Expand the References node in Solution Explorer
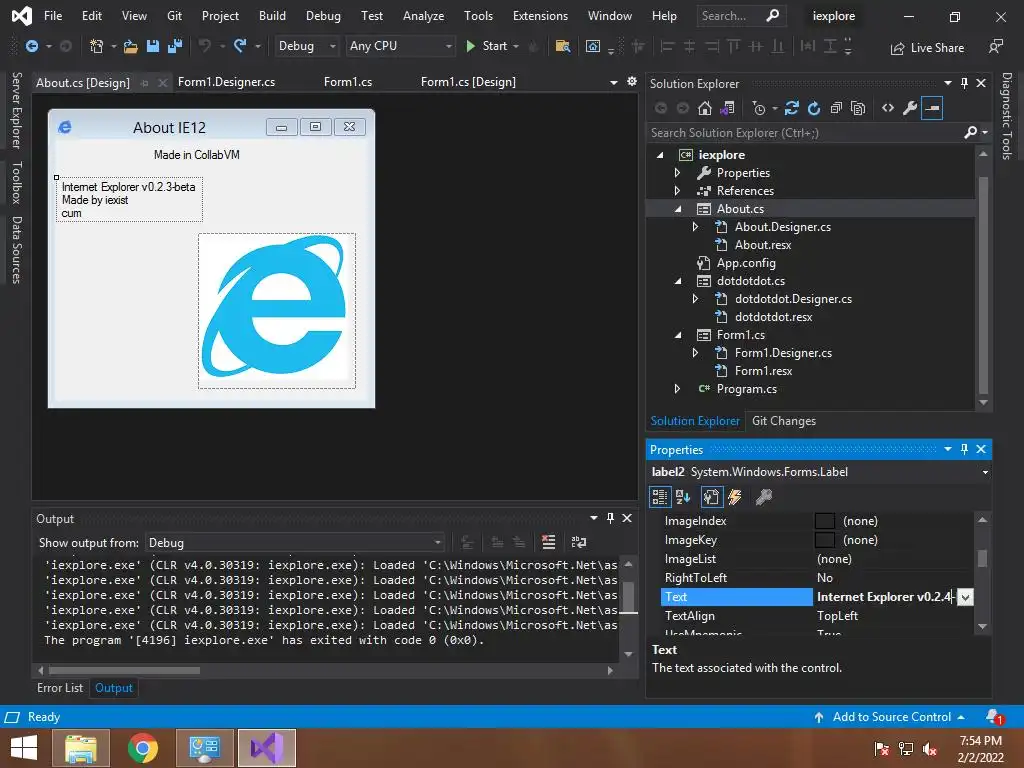This screenshot has width=1024, height=768. (677, 191)
